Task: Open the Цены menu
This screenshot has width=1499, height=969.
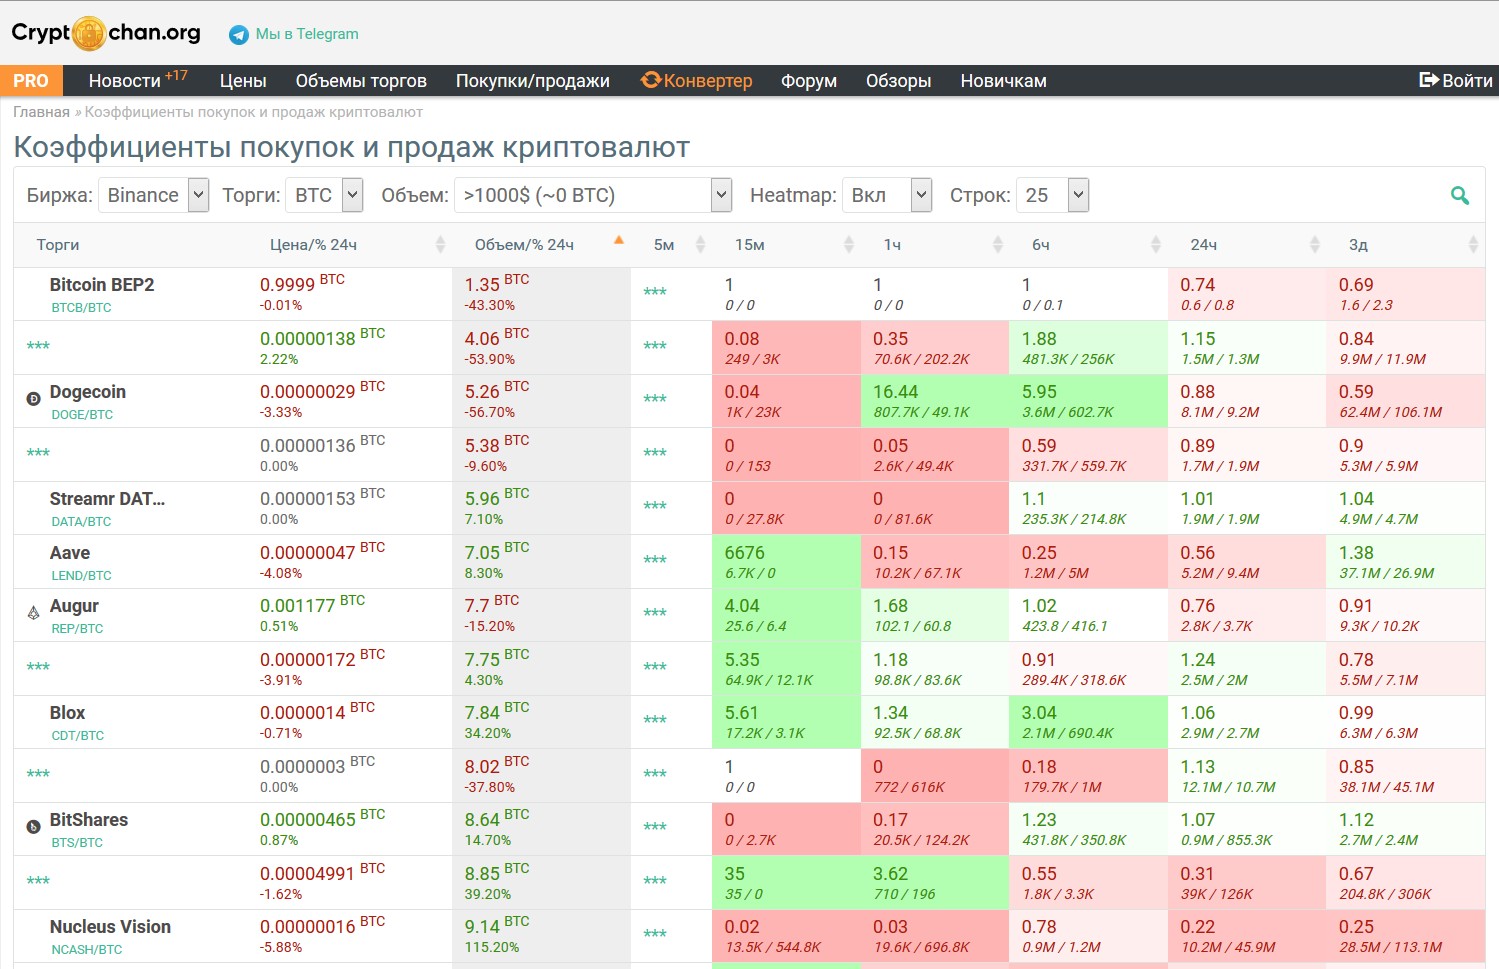Action: [243, 81]
